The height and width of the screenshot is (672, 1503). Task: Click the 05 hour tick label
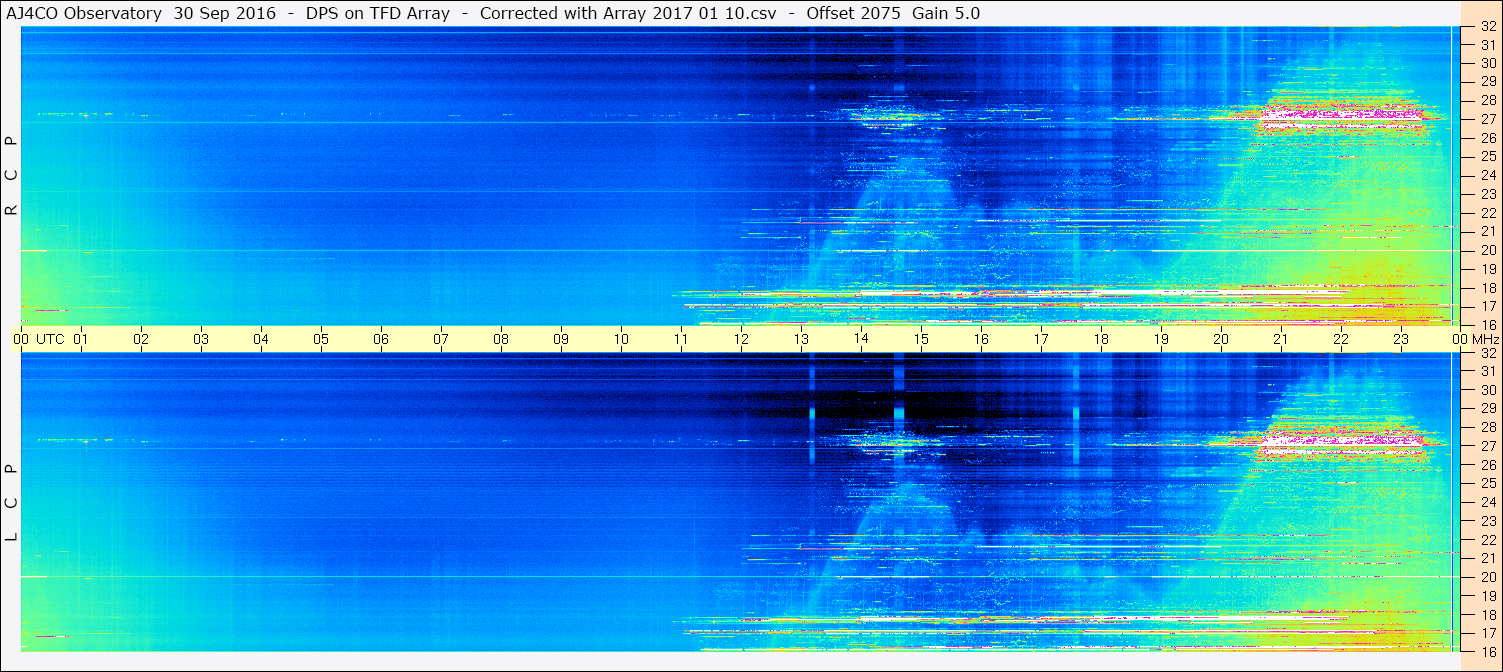point(321,339)
